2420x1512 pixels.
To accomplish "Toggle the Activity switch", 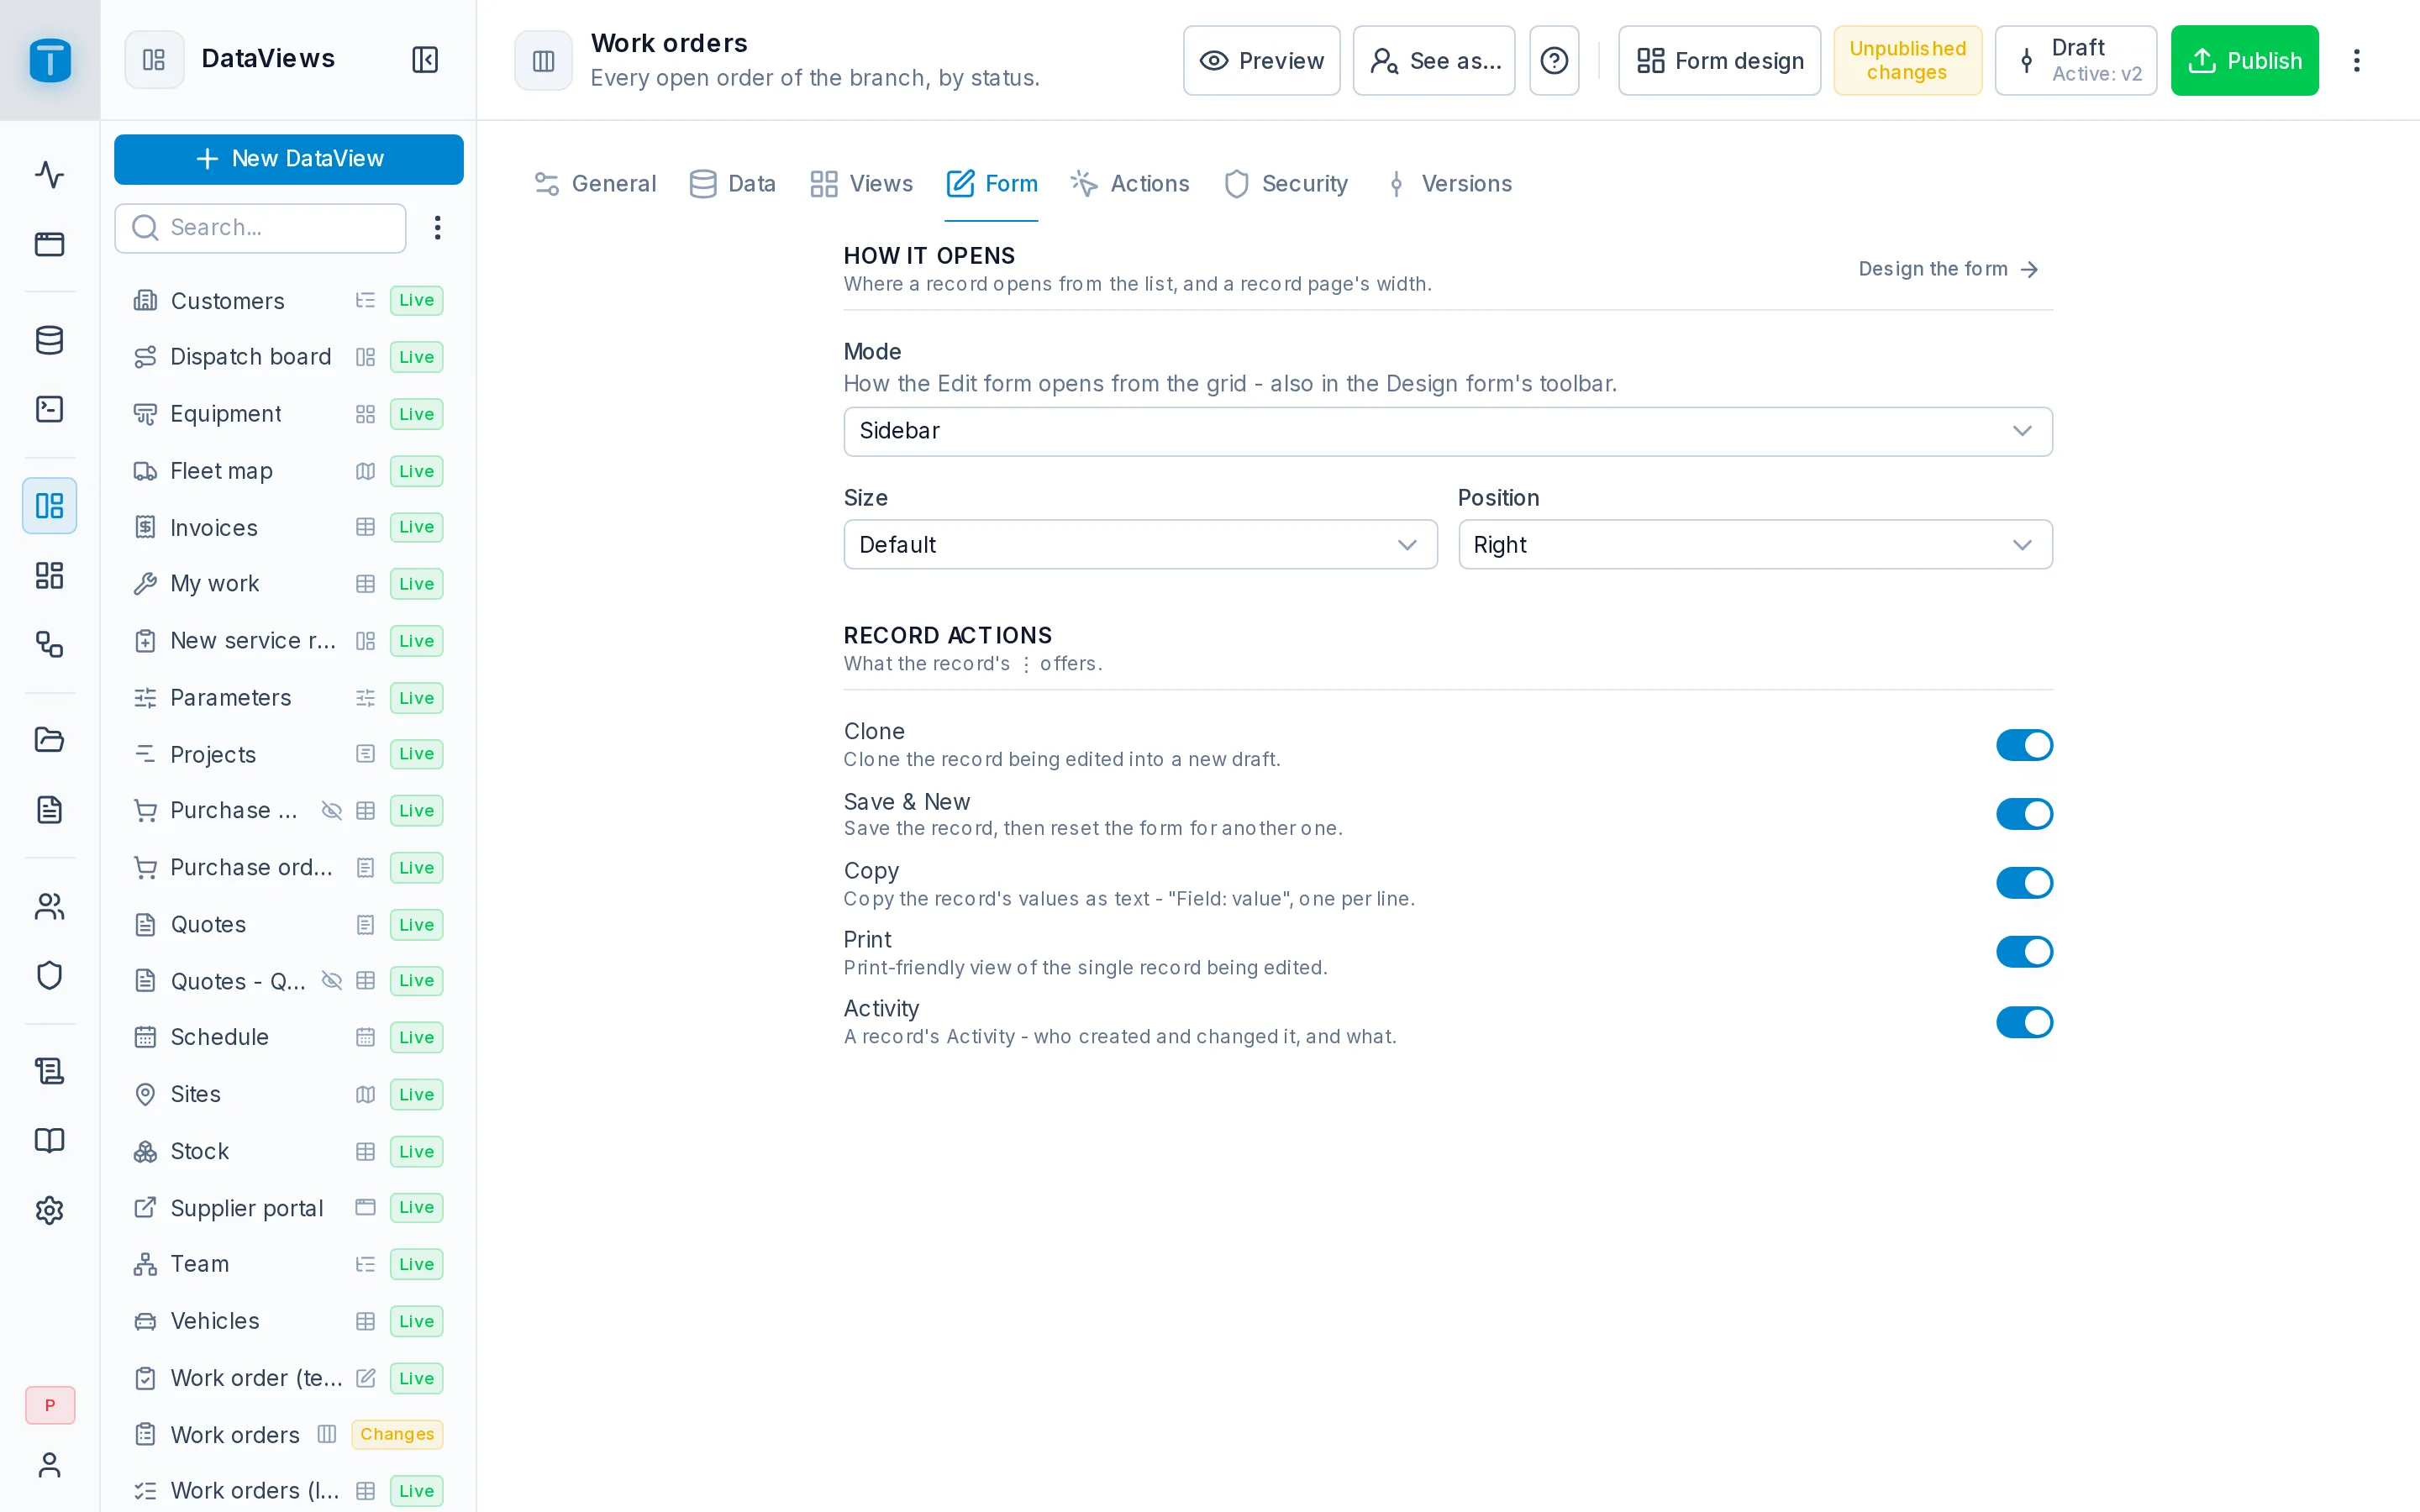I will pyautogui.click(x=2024, y=1022).
